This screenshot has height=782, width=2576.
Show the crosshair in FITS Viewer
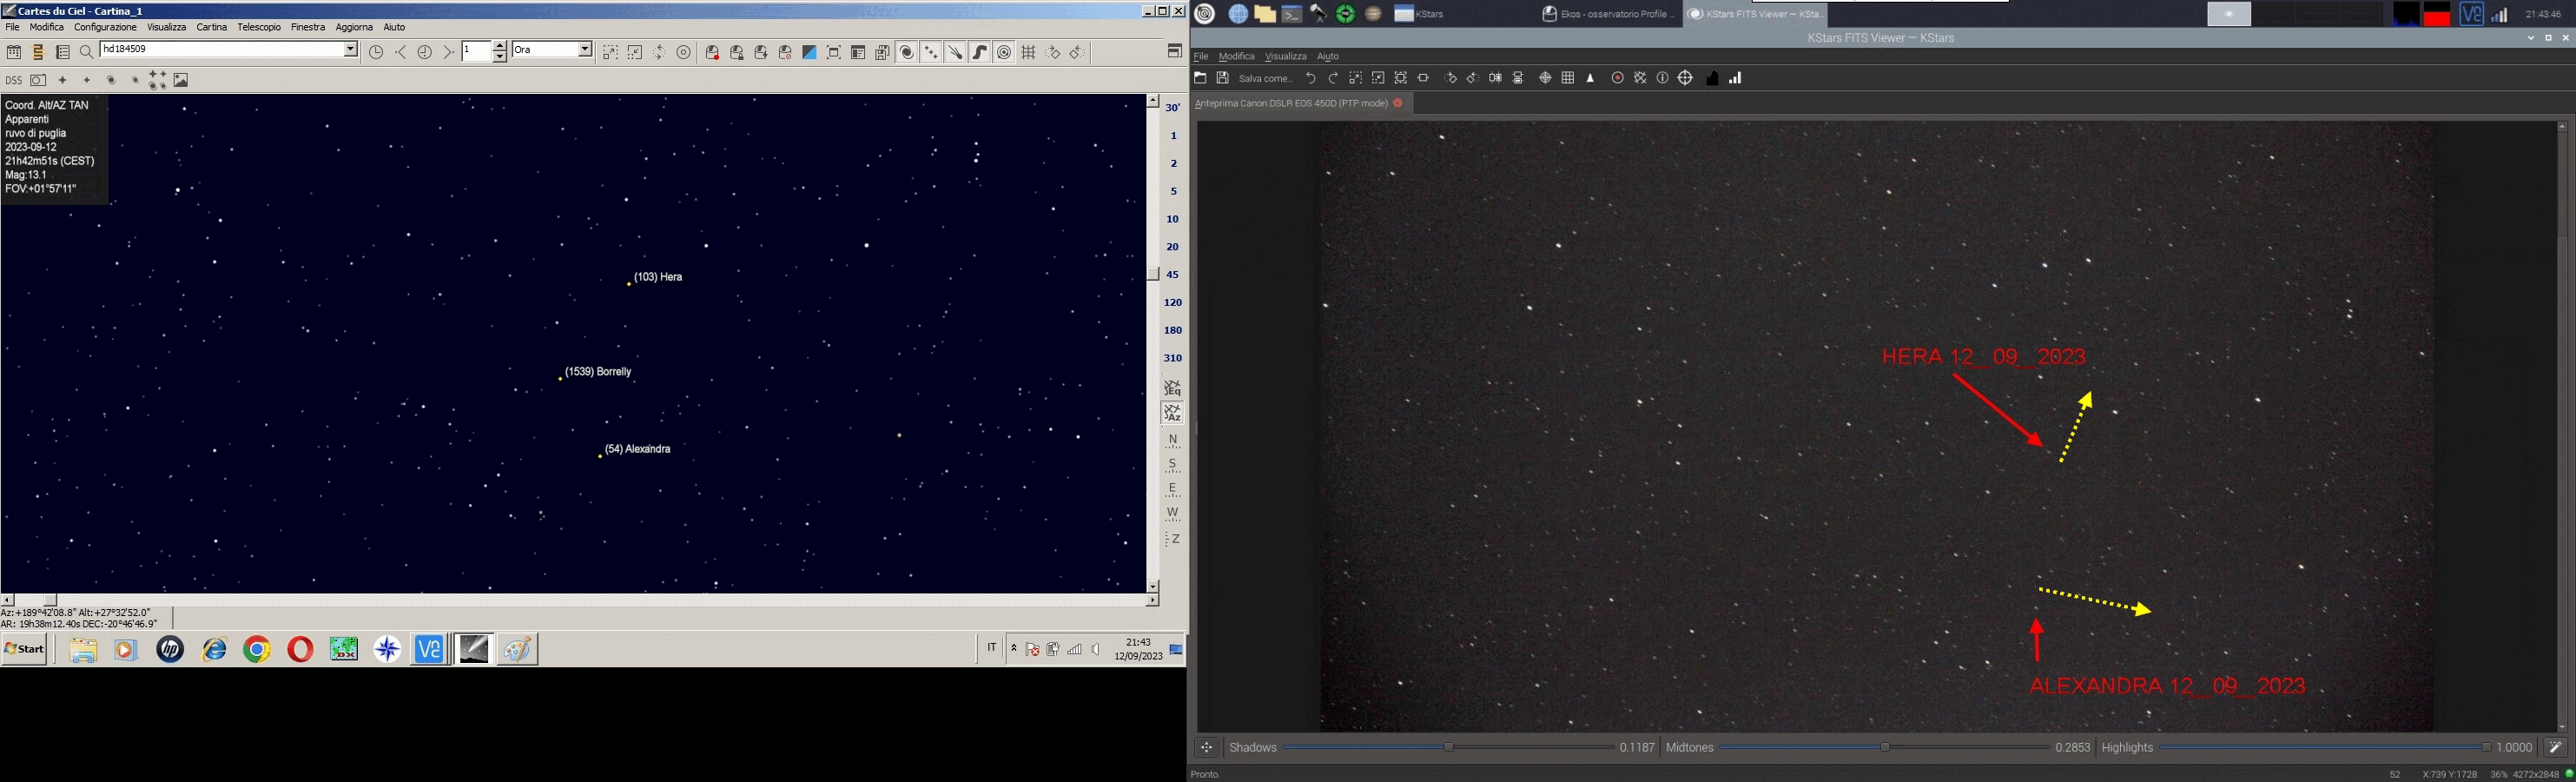(x=1685, y=78)
